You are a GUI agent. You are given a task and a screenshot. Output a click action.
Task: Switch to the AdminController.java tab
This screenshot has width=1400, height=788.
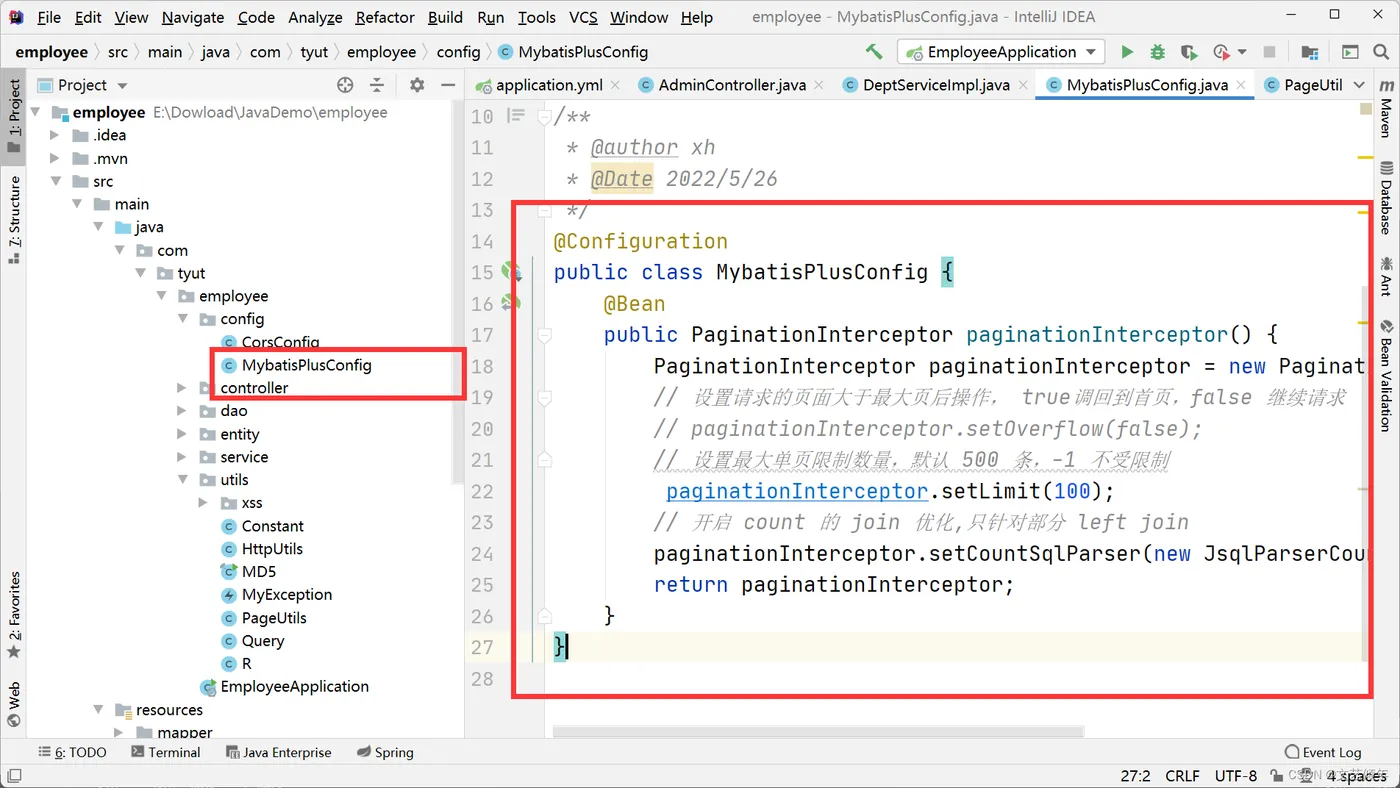coord(732,85)
